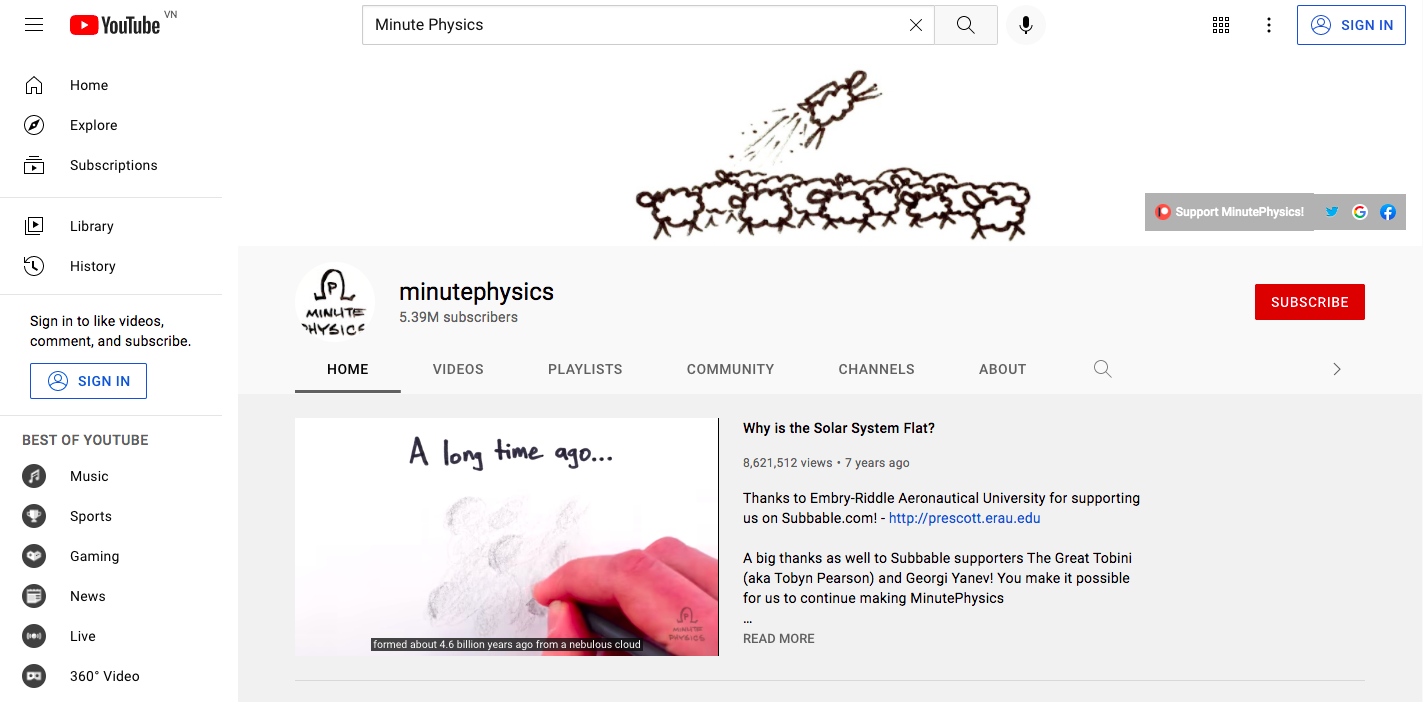
Task: Open the YouTube apps grid
Action: tap(1221, 25)
